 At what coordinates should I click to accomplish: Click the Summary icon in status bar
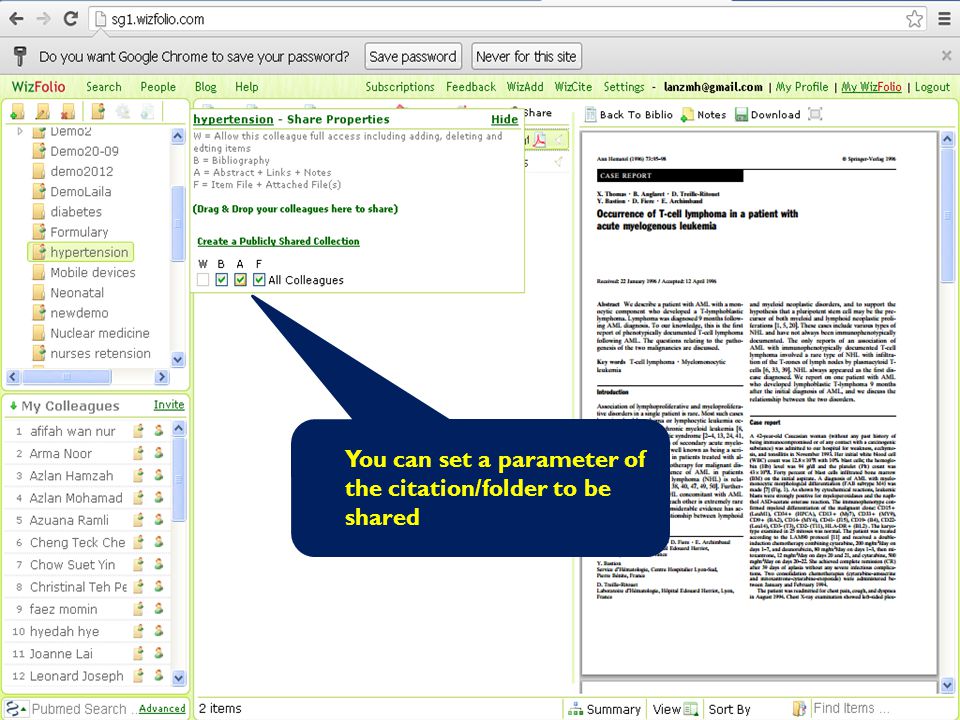[575, 710]
